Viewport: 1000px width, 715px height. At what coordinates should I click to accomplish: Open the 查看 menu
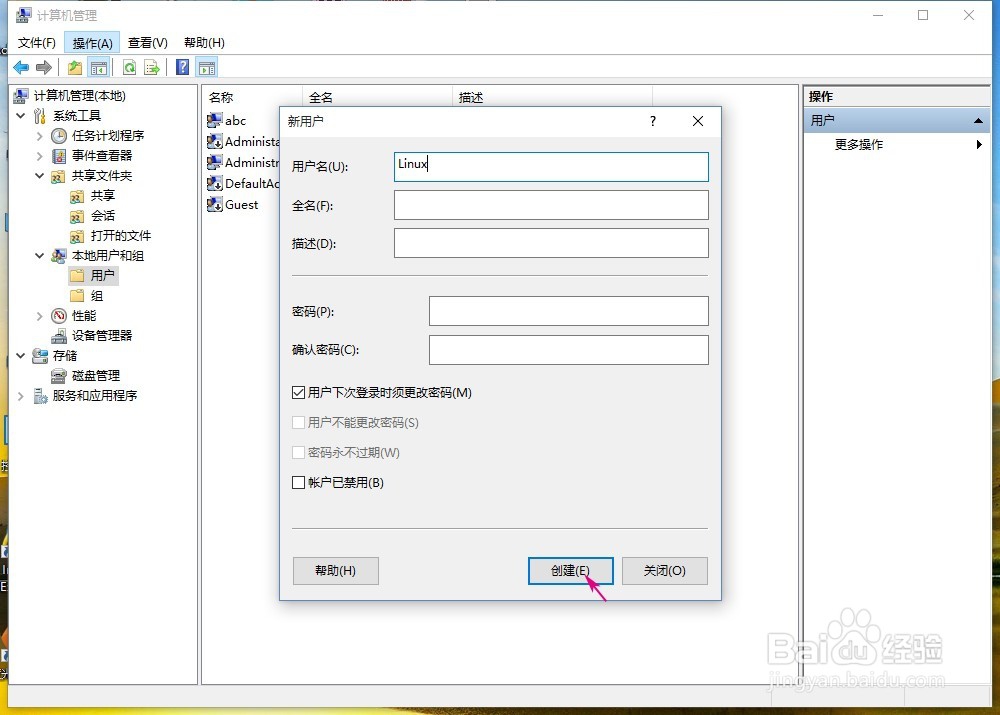[x=146, y=42]
